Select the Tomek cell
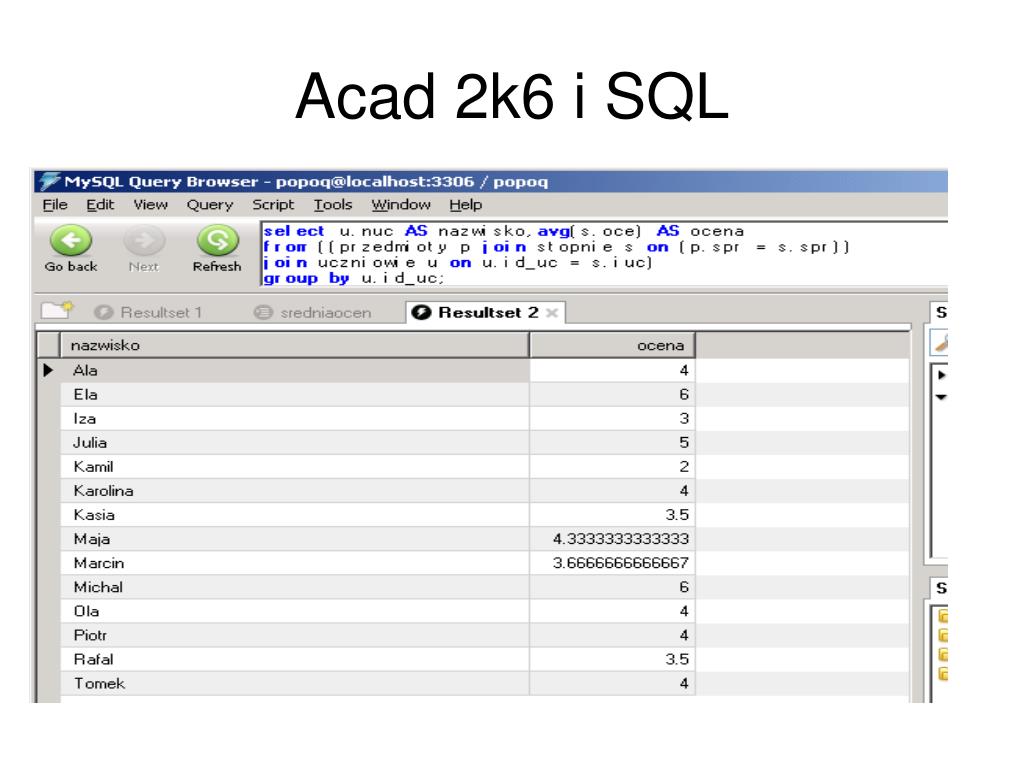 tap(295, 684)
